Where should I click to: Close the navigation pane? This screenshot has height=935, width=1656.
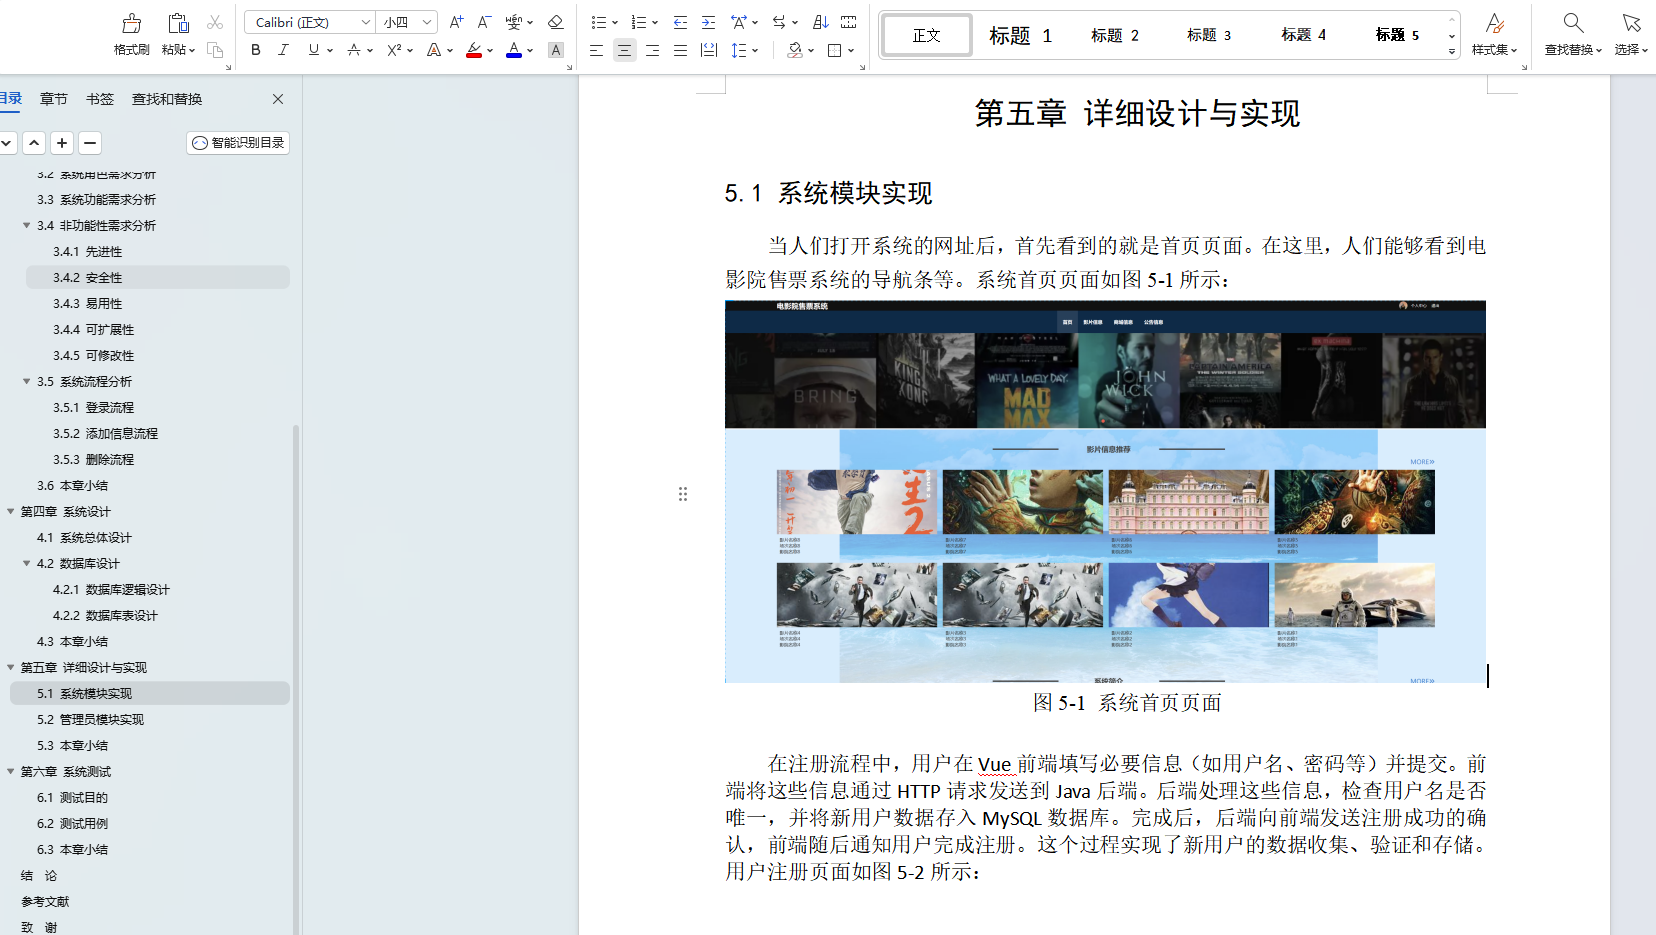coord(278,99)
